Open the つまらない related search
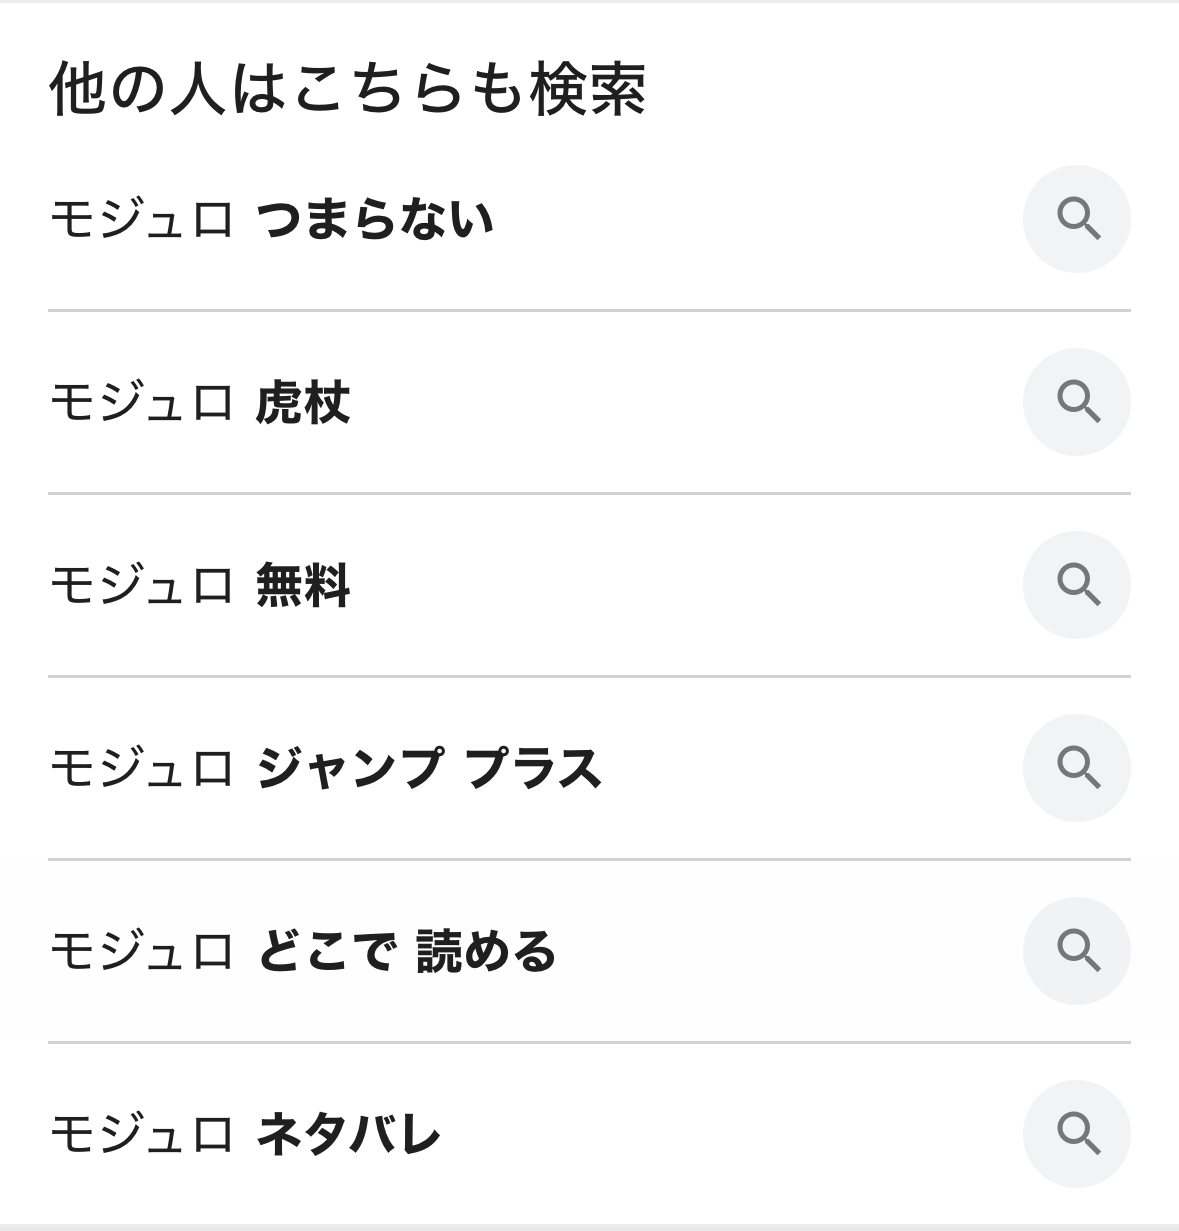The width and height of the screenshot is (1179, 1231). click(375, 220)
